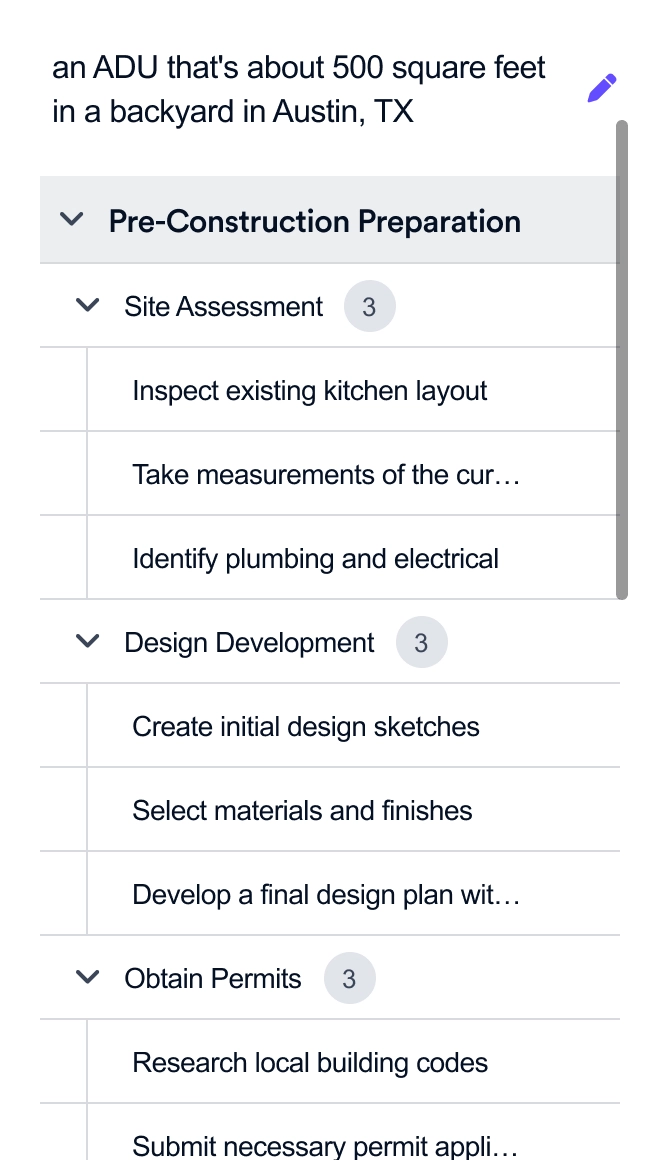
Task: Open Develop a final design plan task
Action: pyautogui.click(x=326, y=894)
